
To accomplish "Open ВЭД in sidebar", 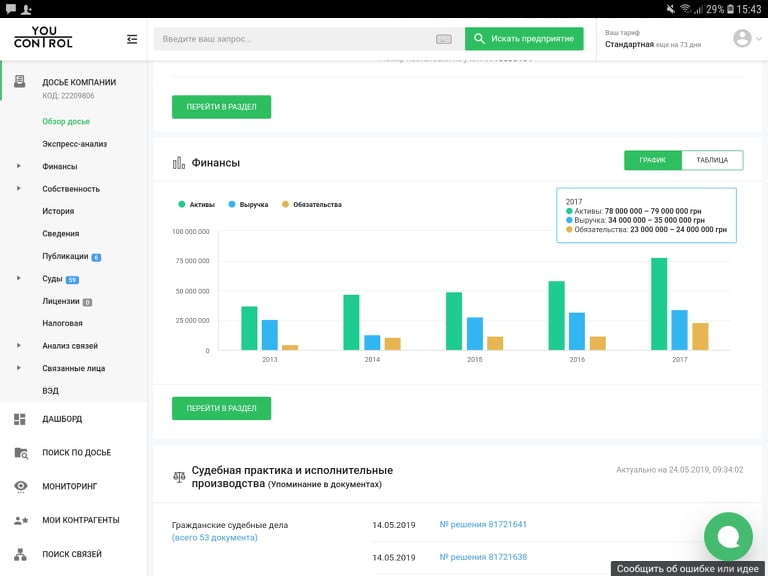I will [x=50, y=391].
